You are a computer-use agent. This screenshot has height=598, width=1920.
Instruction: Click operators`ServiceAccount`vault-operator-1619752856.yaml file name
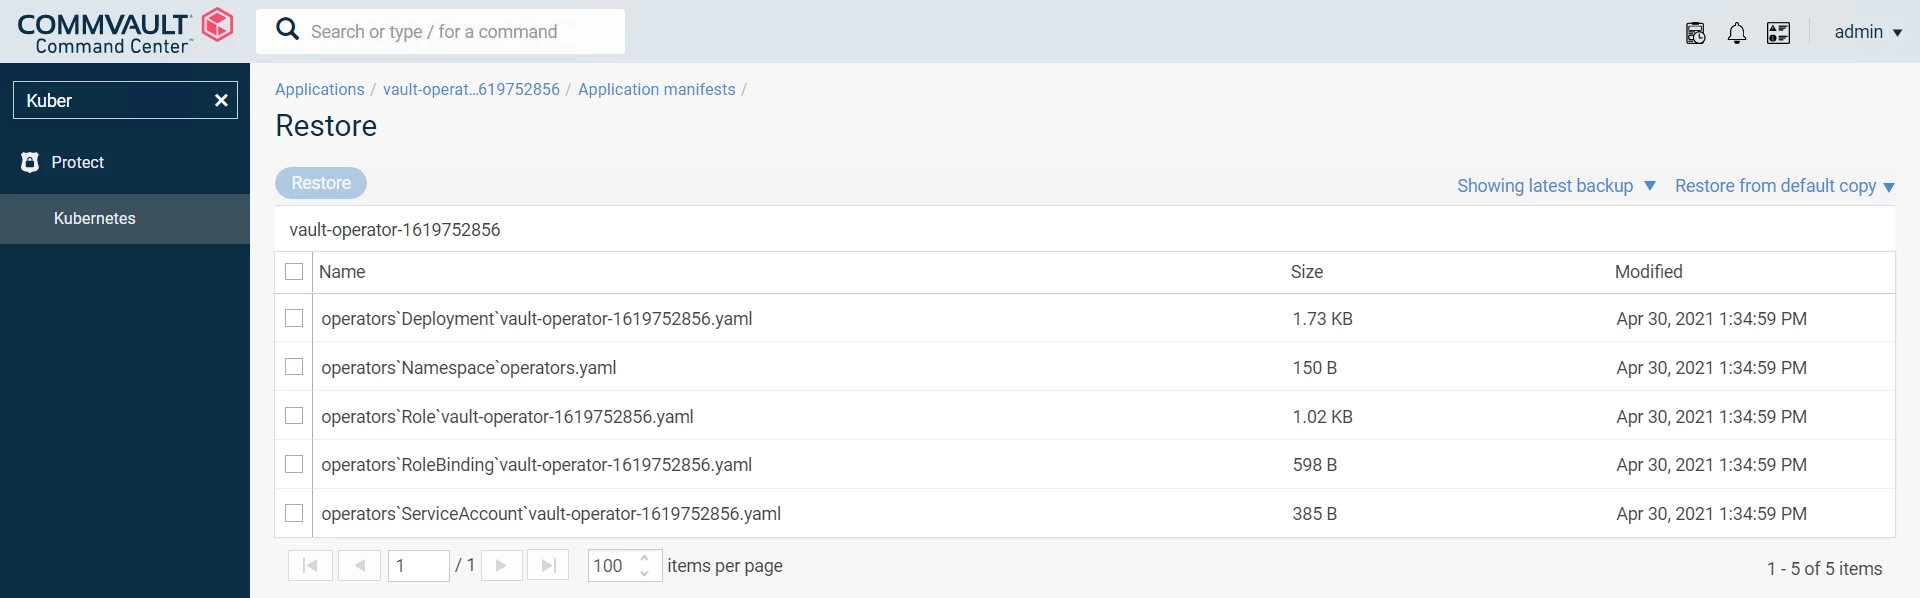tap(551, 514)
